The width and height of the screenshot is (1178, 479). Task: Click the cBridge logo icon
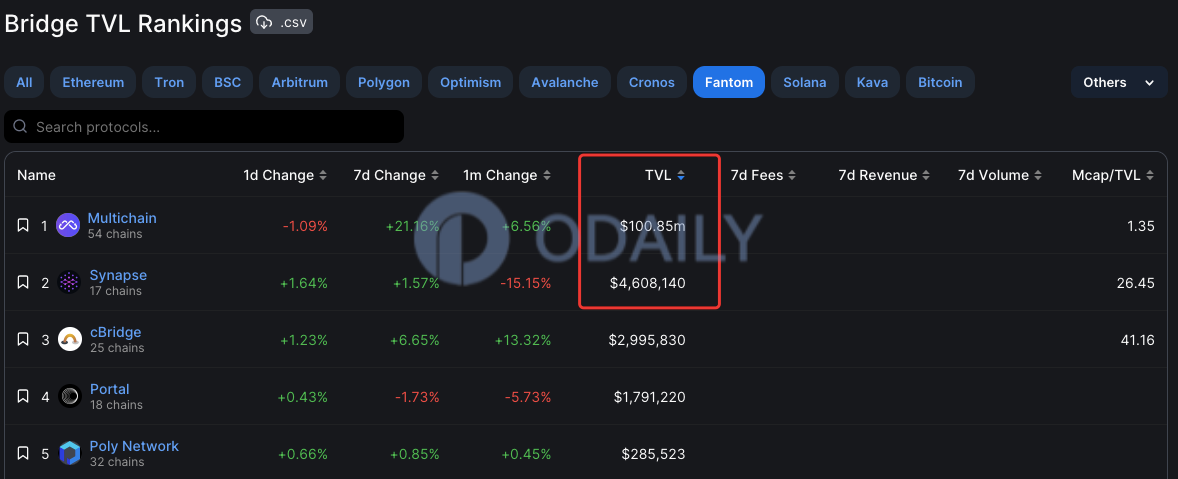point(70,339)
